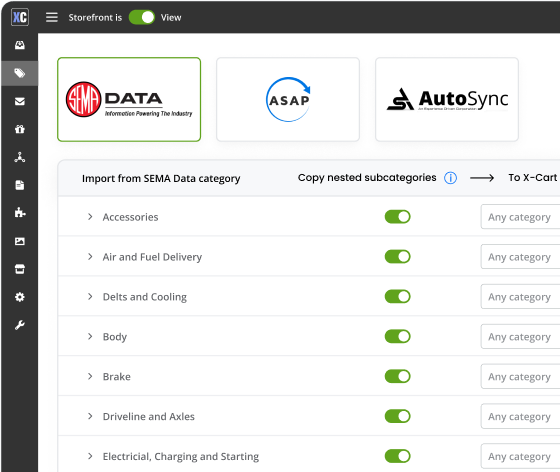This screenshot has height=472, width=560.
Task: Expand Electricial, Charging and Starting category
Action: point(90,456)
